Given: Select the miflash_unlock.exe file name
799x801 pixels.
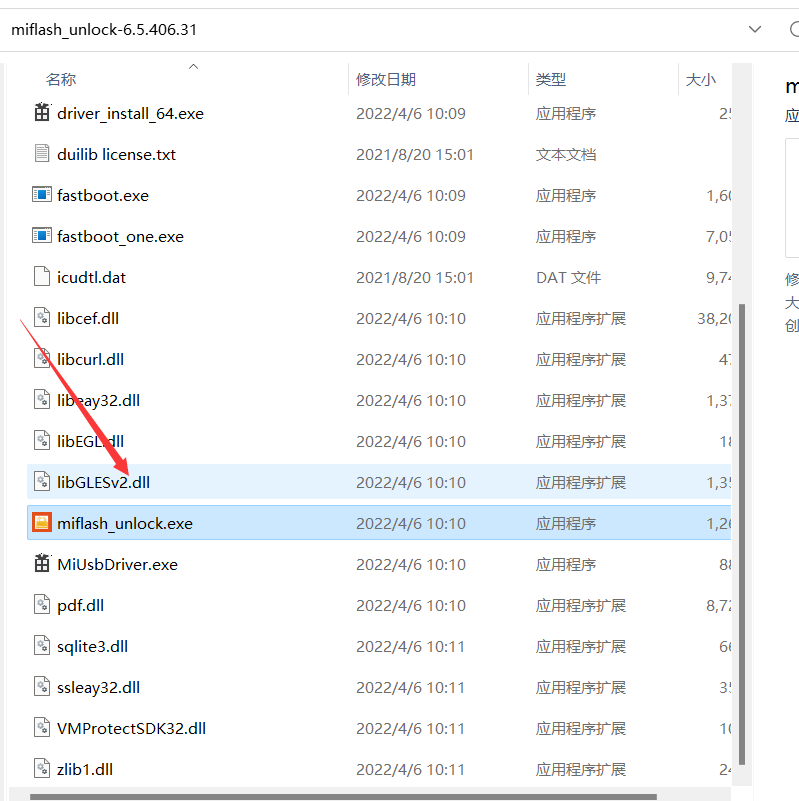Looking at the screenshot, I should click(x=125, y=524).
